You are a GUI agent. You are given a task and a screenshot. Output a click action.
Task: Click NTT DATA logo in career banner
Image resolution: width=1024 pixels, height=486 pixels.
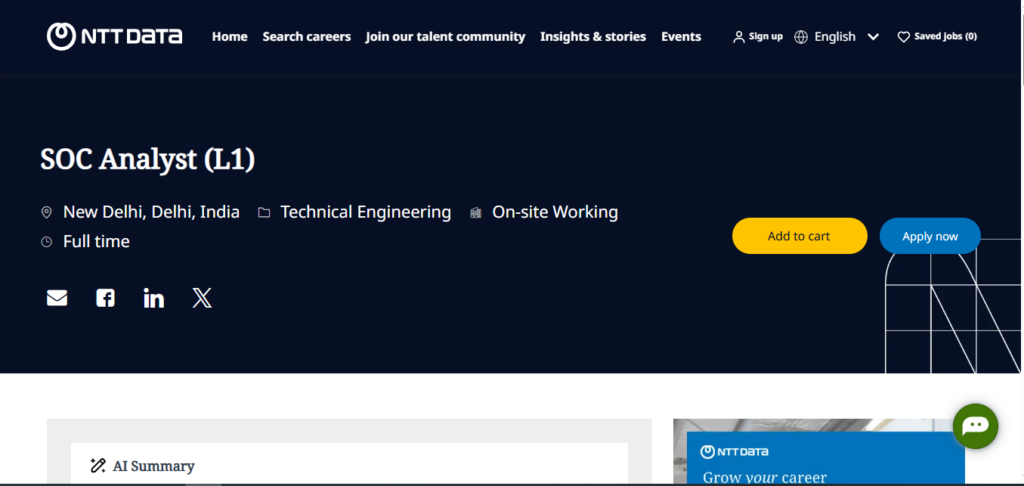tap(734, 452)
